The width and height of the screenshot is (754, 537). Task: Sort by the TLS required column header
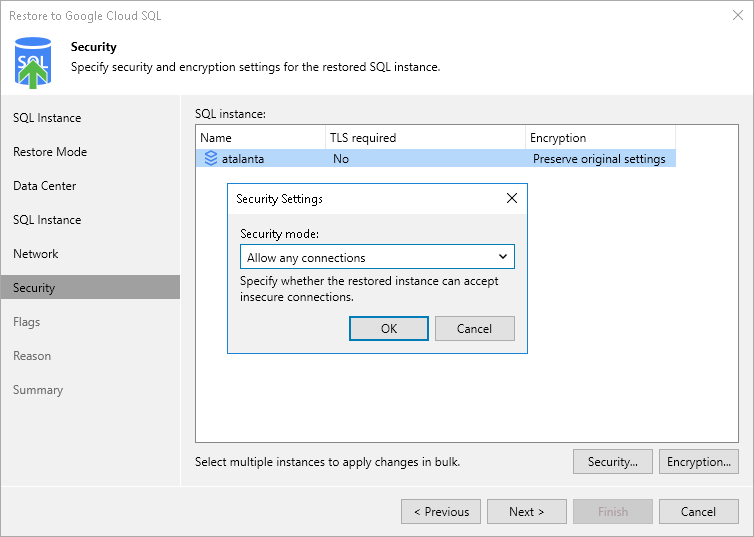pyautogui.click(x=425, y=137)
